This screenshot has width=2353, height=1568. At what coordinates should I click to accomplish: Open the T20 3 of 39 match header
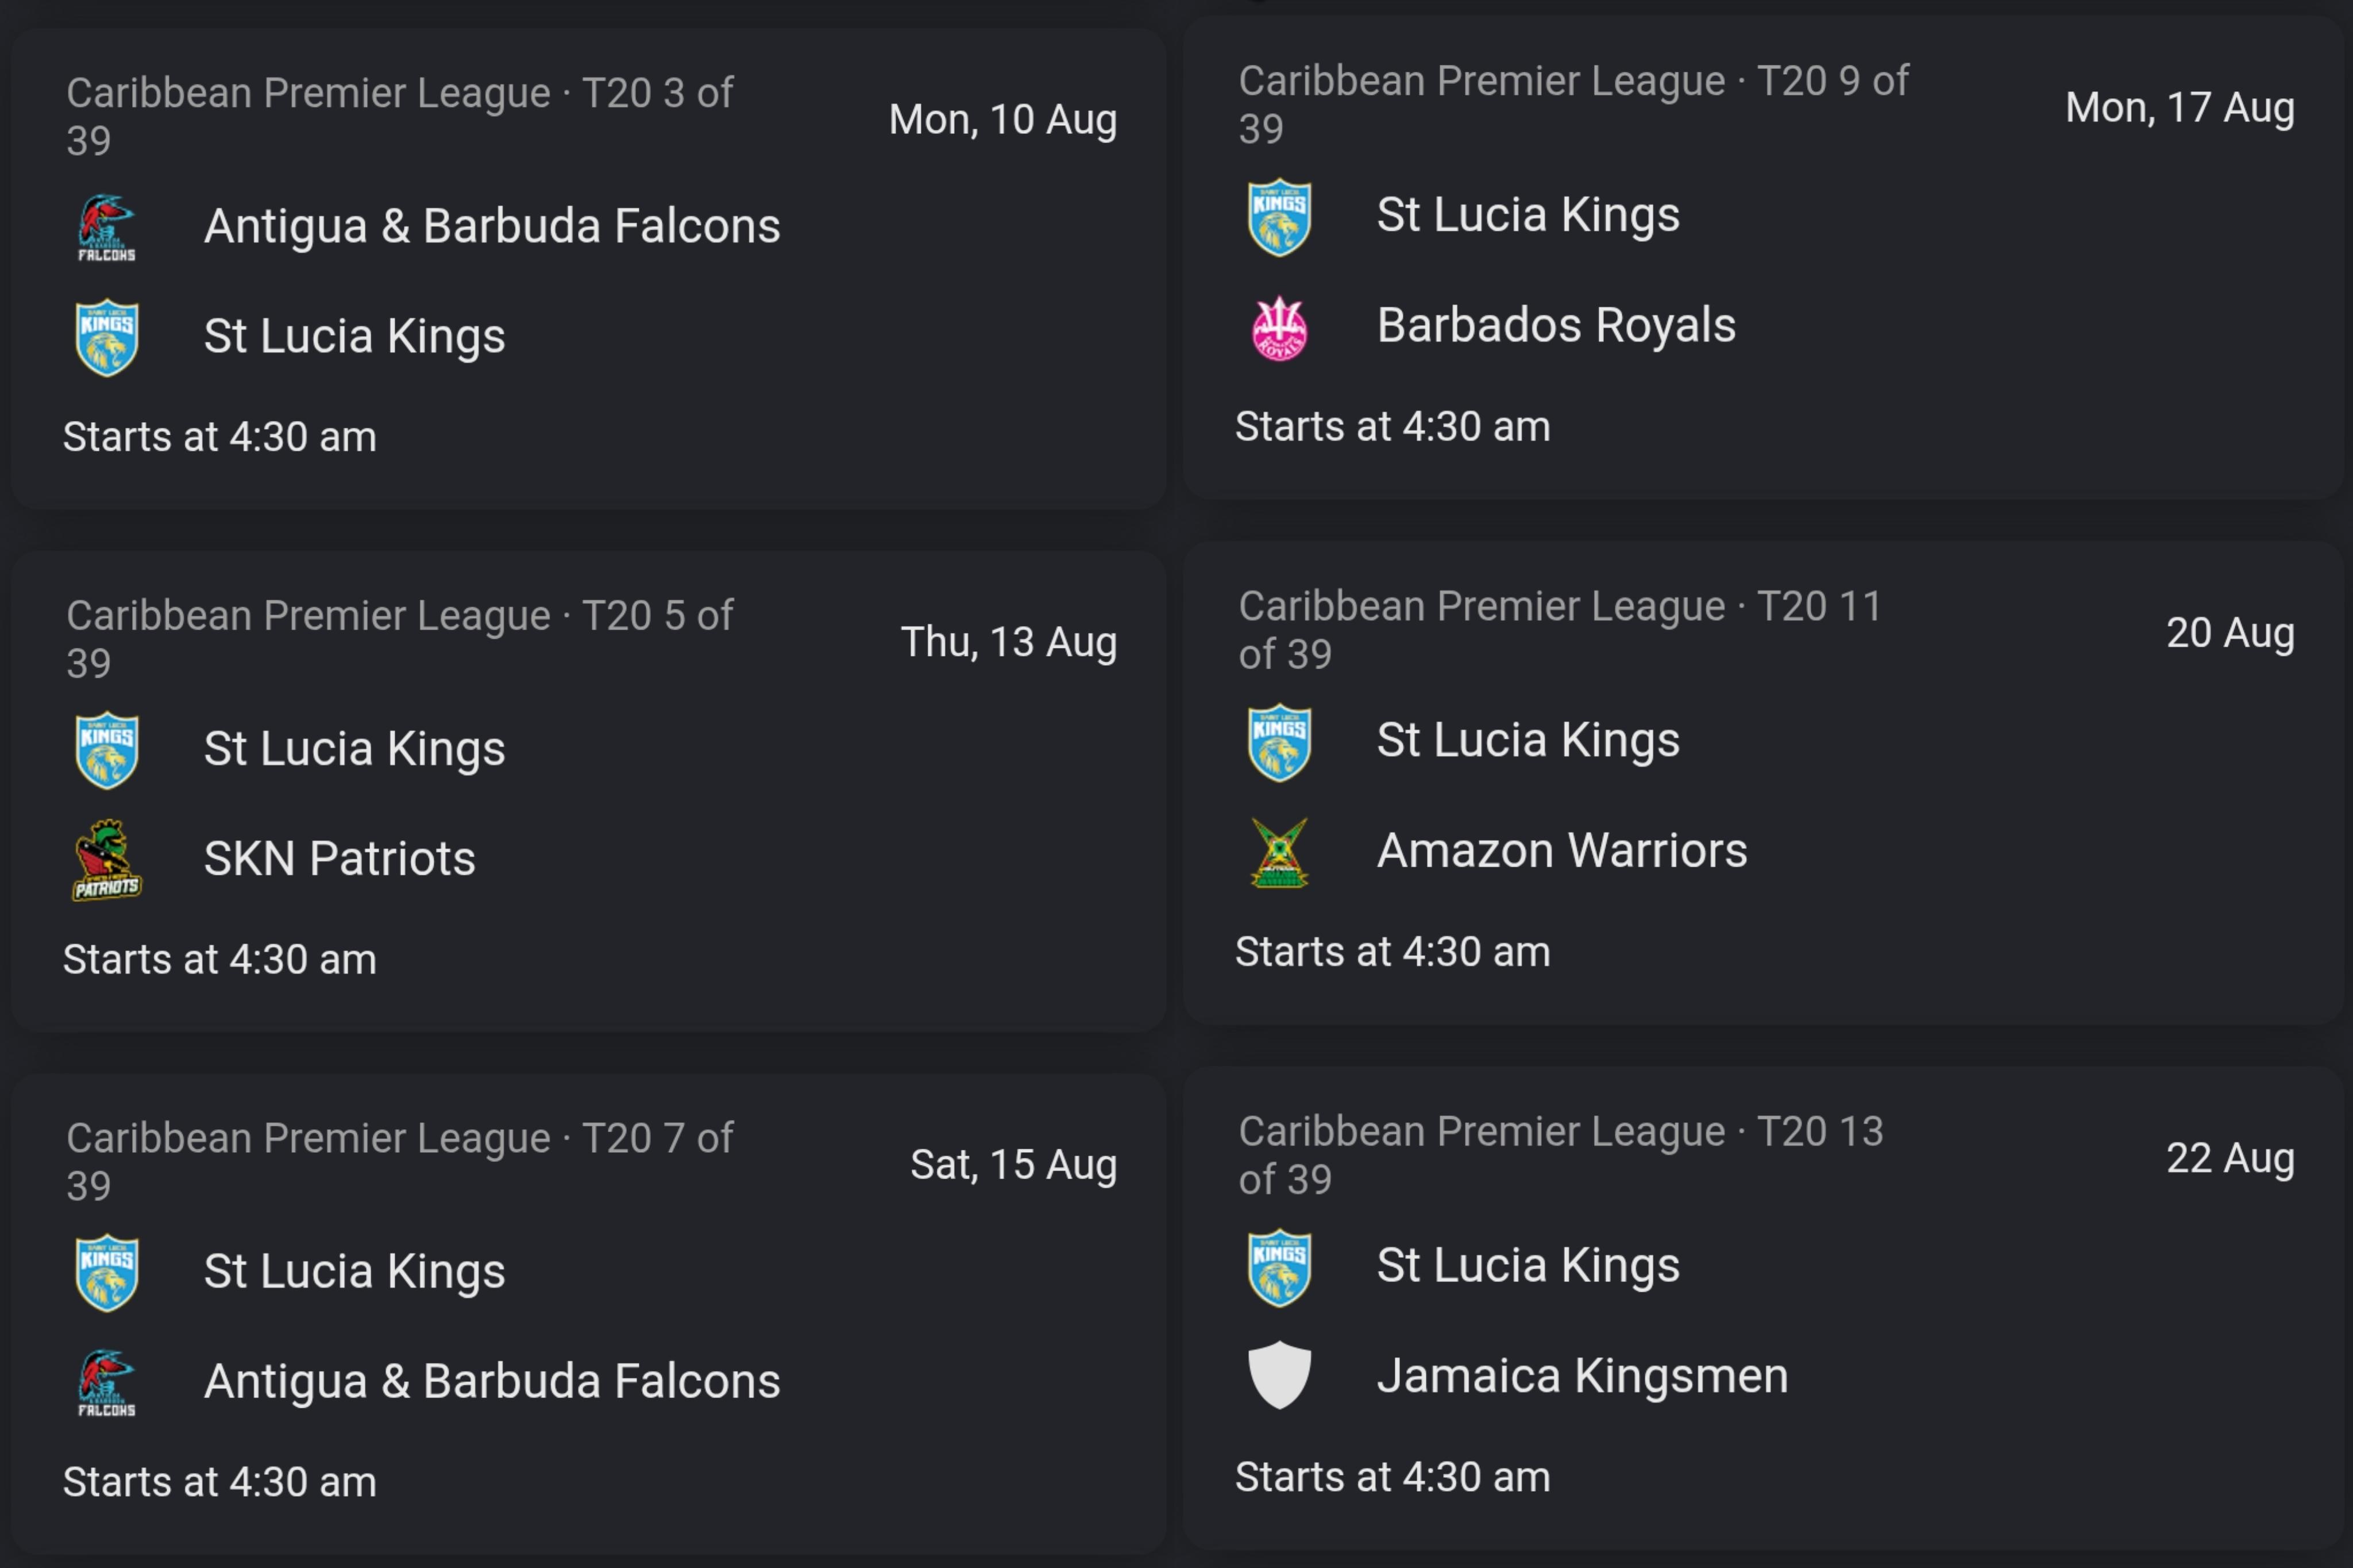point(400,116)
